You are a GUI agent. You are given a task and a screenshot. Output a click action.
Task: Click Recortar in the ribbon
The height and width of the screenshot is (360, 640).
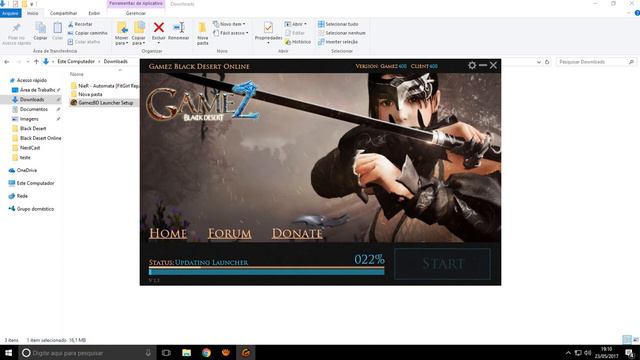pyautogui.click(x=80, y=24)
